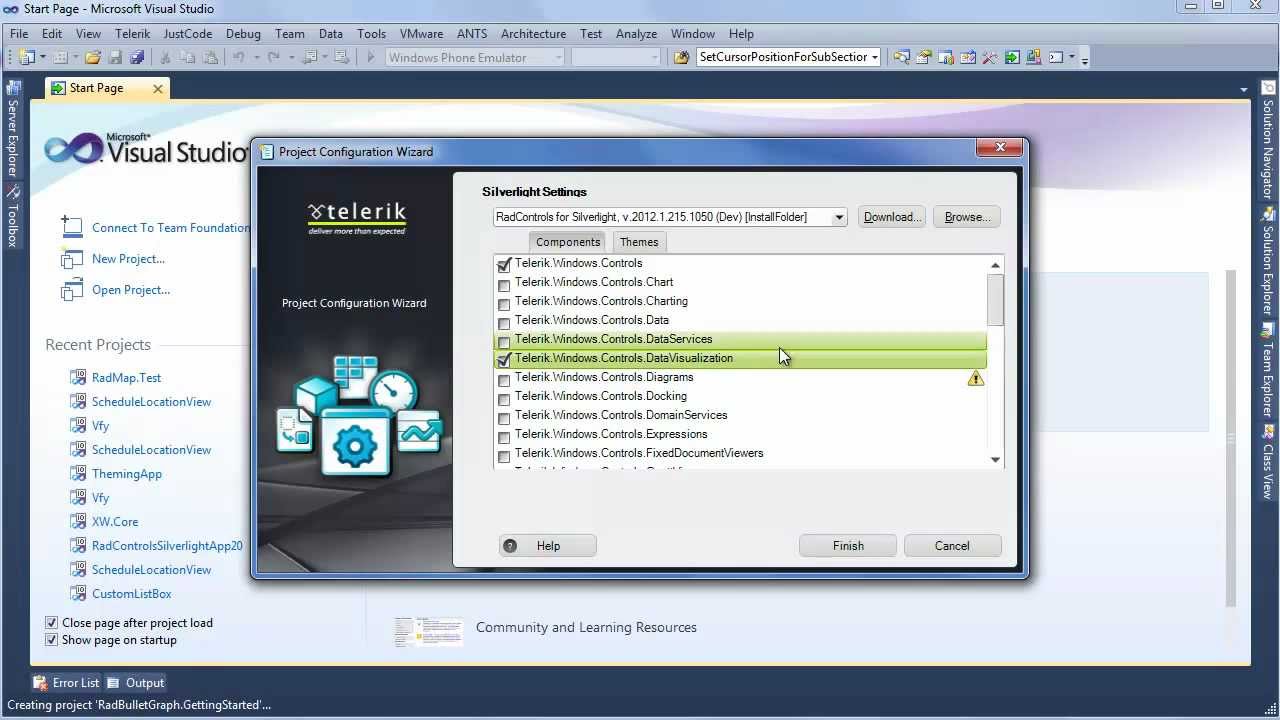This screenshot has width=1280, height=720.
Task: Open Windows Phone Emulator target dropdown
Action: 558,57
